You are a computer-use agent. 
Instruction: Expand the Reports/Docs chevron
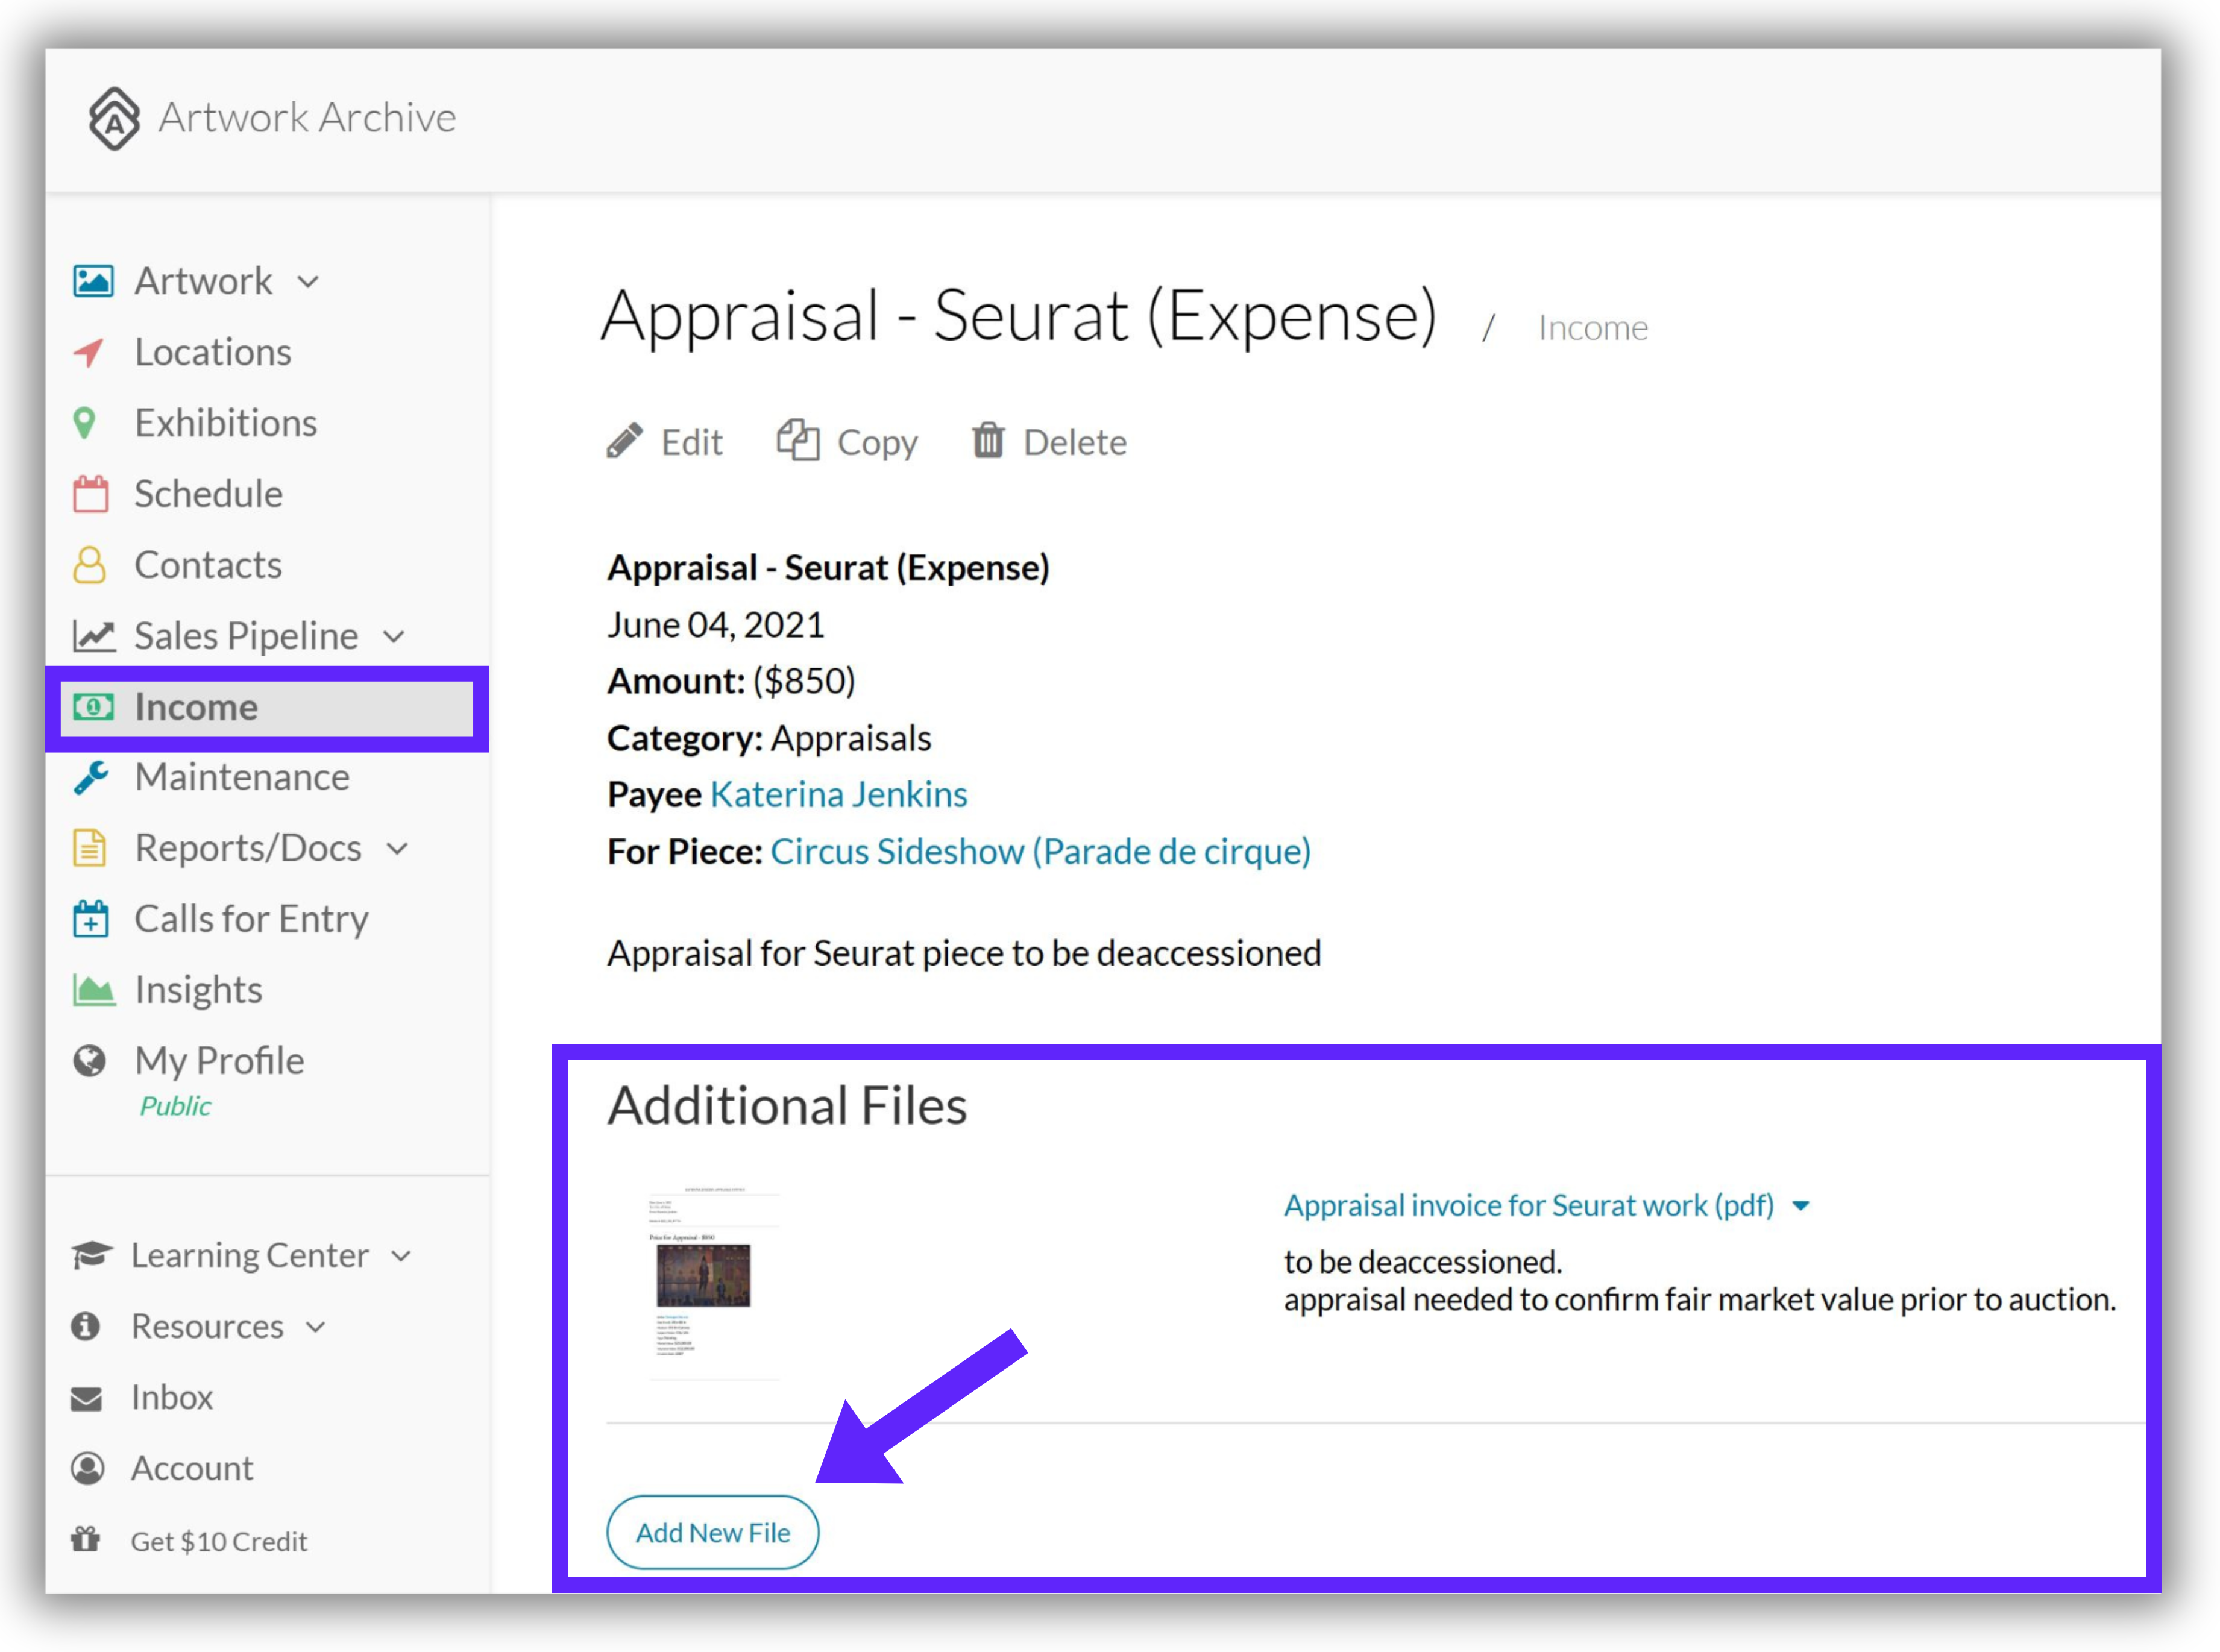pyautogui.click(x=398, y=849)
